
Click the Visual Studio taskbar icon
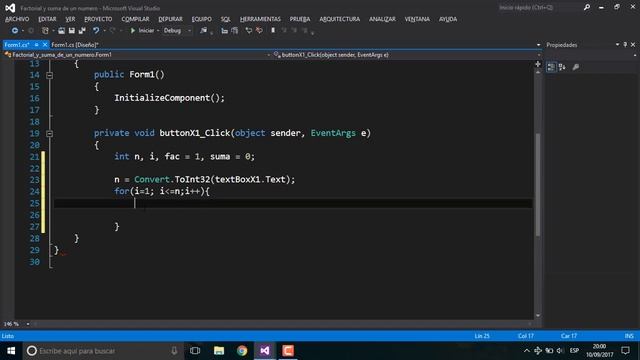pyautogui.click(x=265, y=351)
